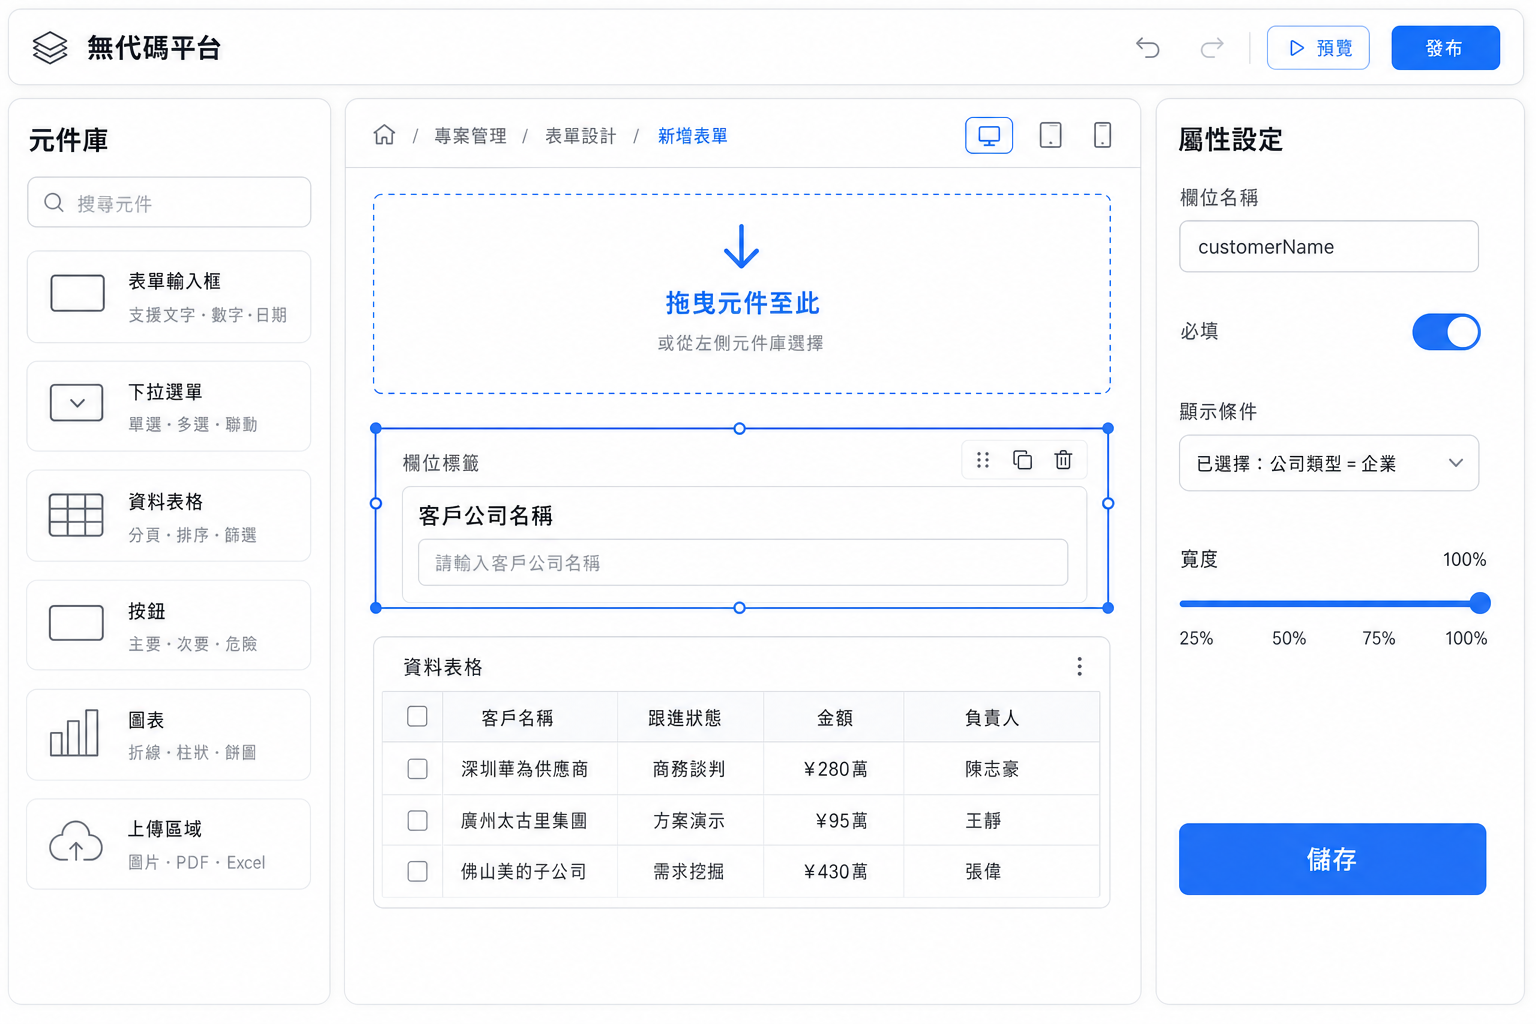This screenshot has width=1536, height=1024.
Task: Click the 新增表單 breadcrumb item
Action: 692,136
